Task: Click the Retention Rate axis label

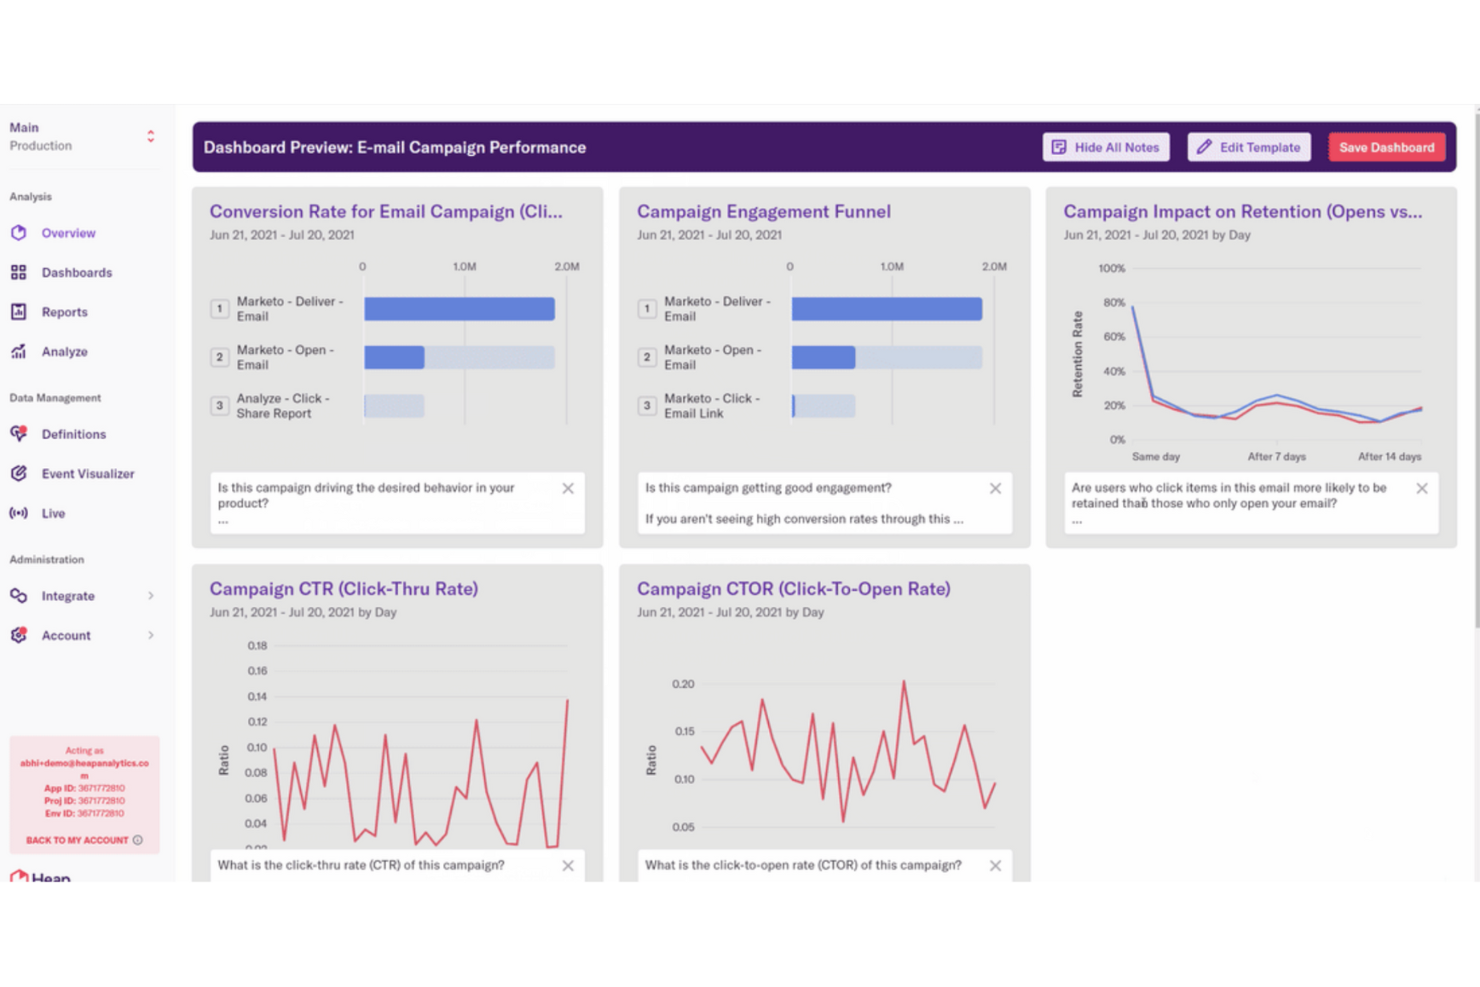Action: coord(1077,354)
